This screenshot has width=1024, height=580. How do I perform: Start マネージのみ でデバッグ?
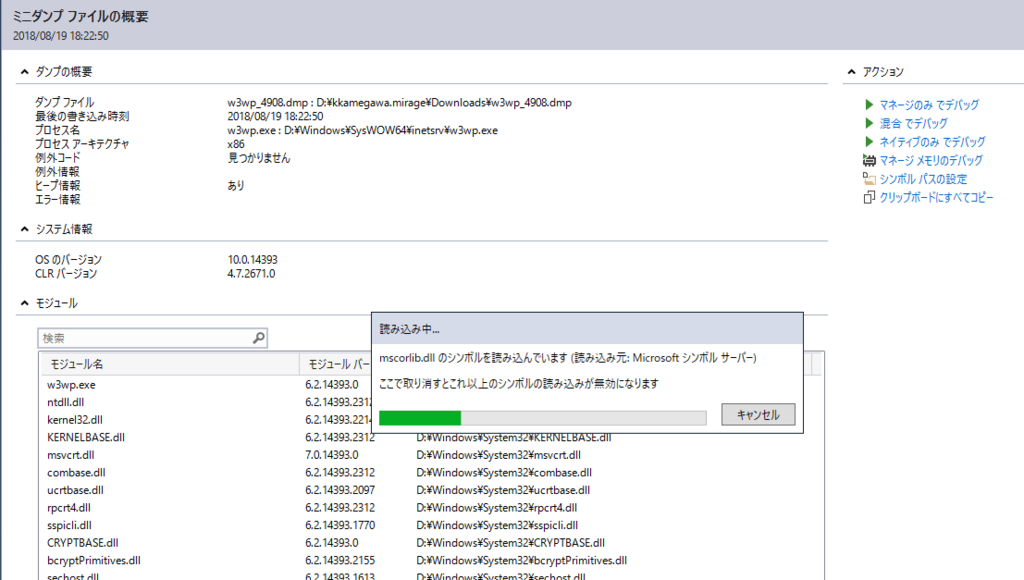(x=929, y=105)
